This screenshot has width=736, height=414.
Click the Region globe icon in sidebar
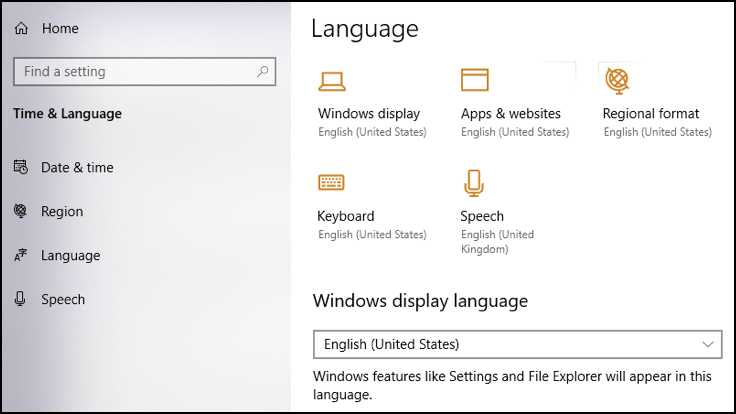21,211
